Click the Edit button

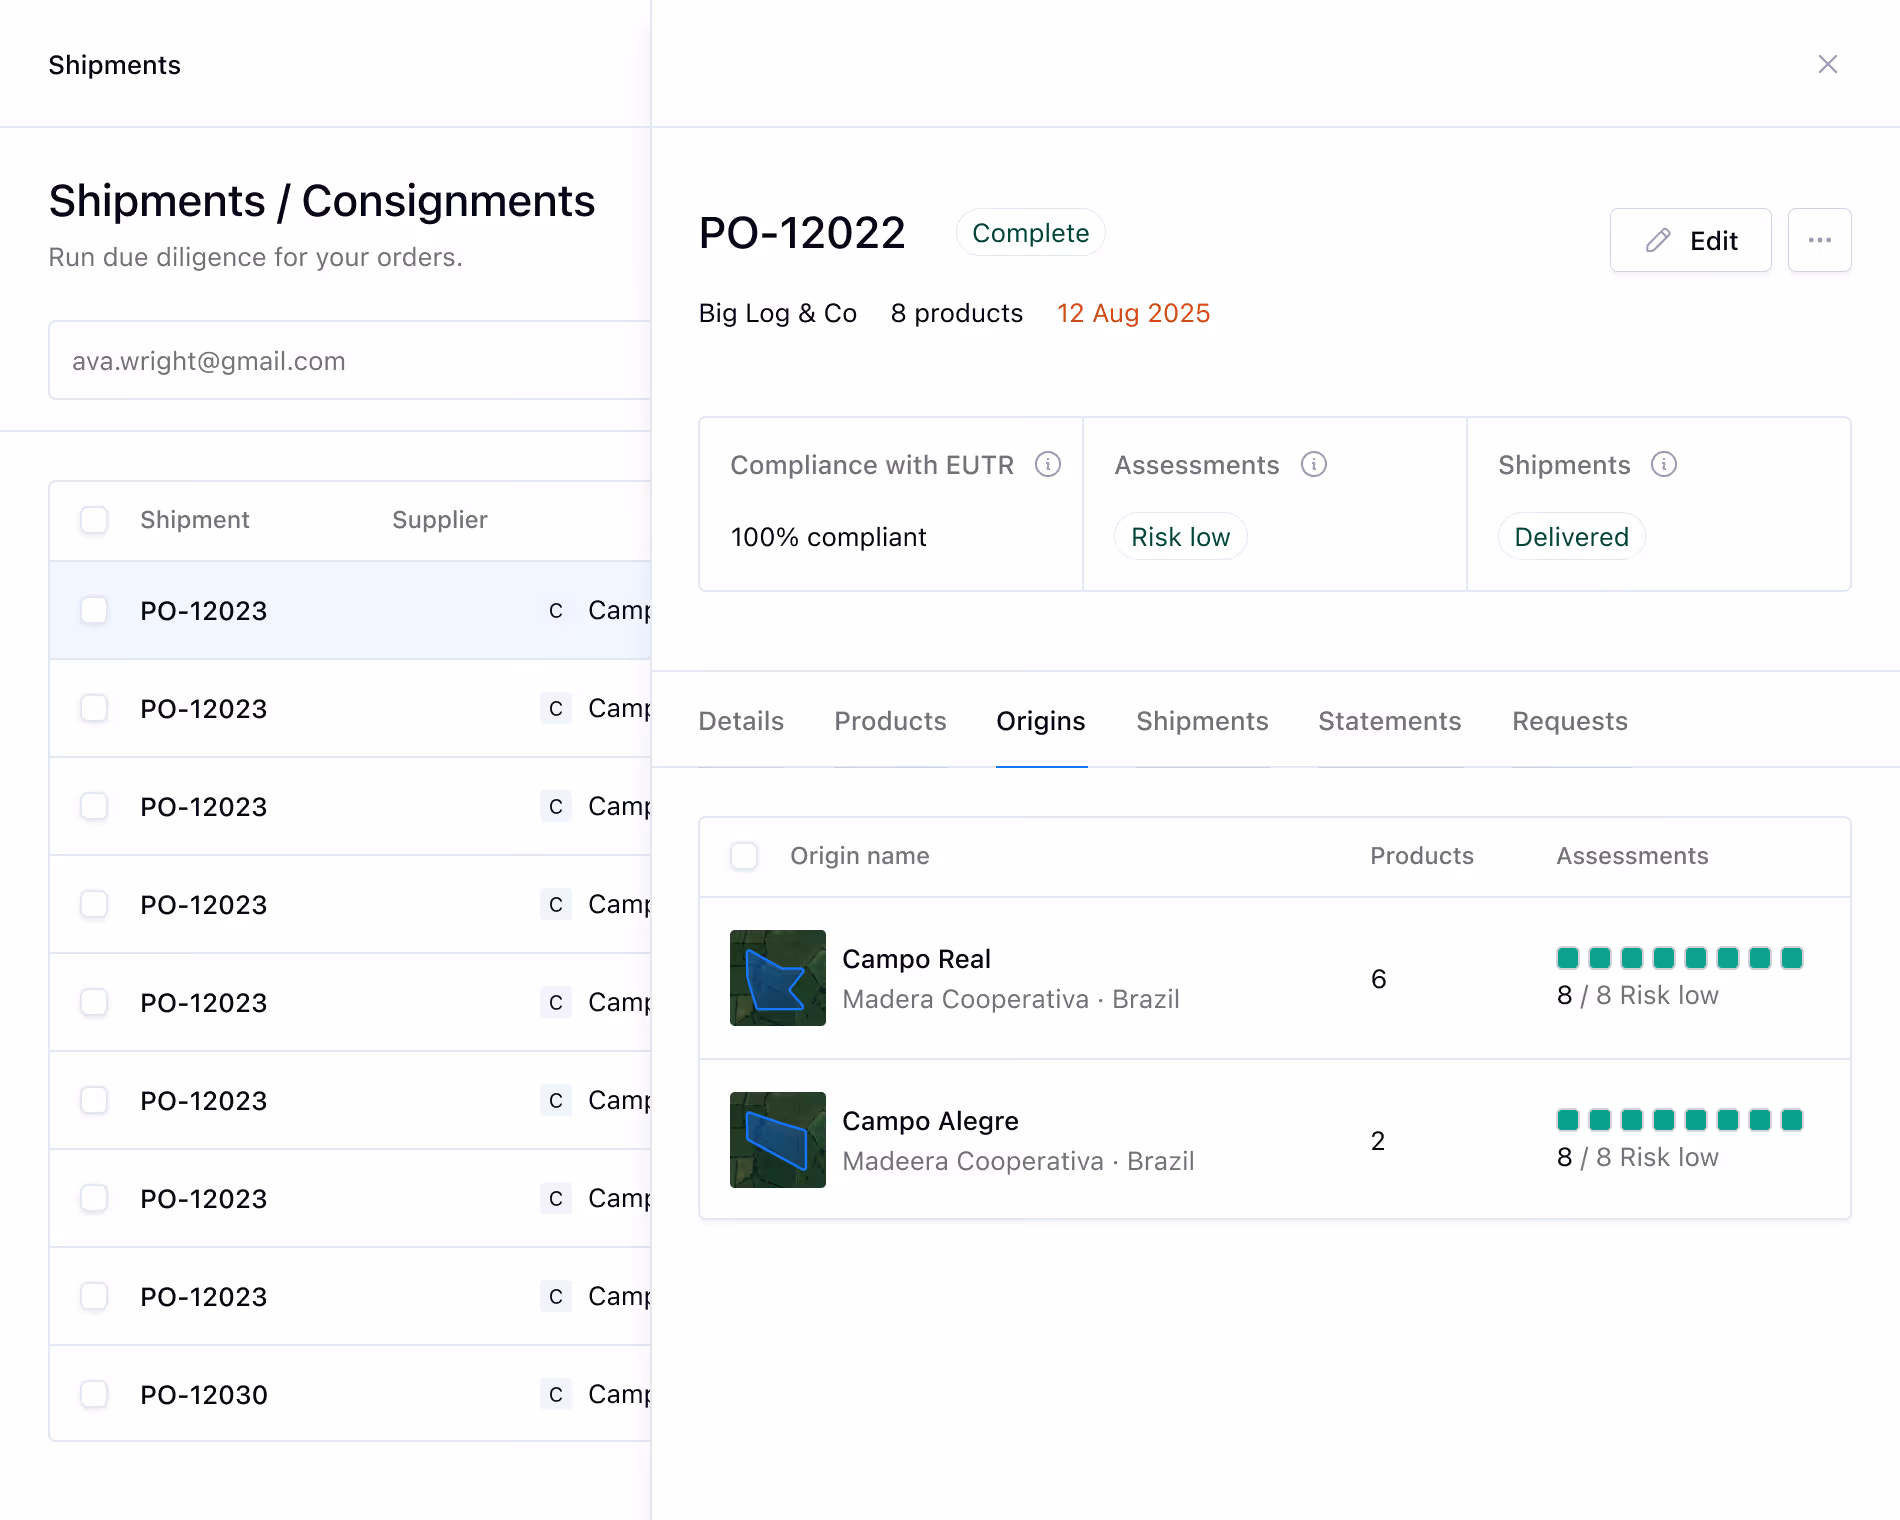coord(1691,240)
